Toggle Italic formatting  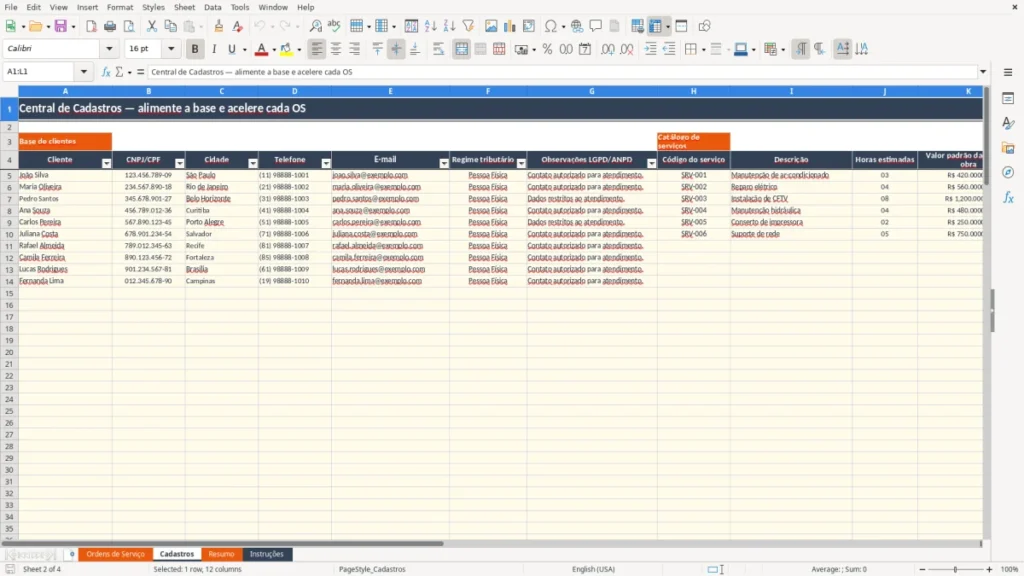214,49
